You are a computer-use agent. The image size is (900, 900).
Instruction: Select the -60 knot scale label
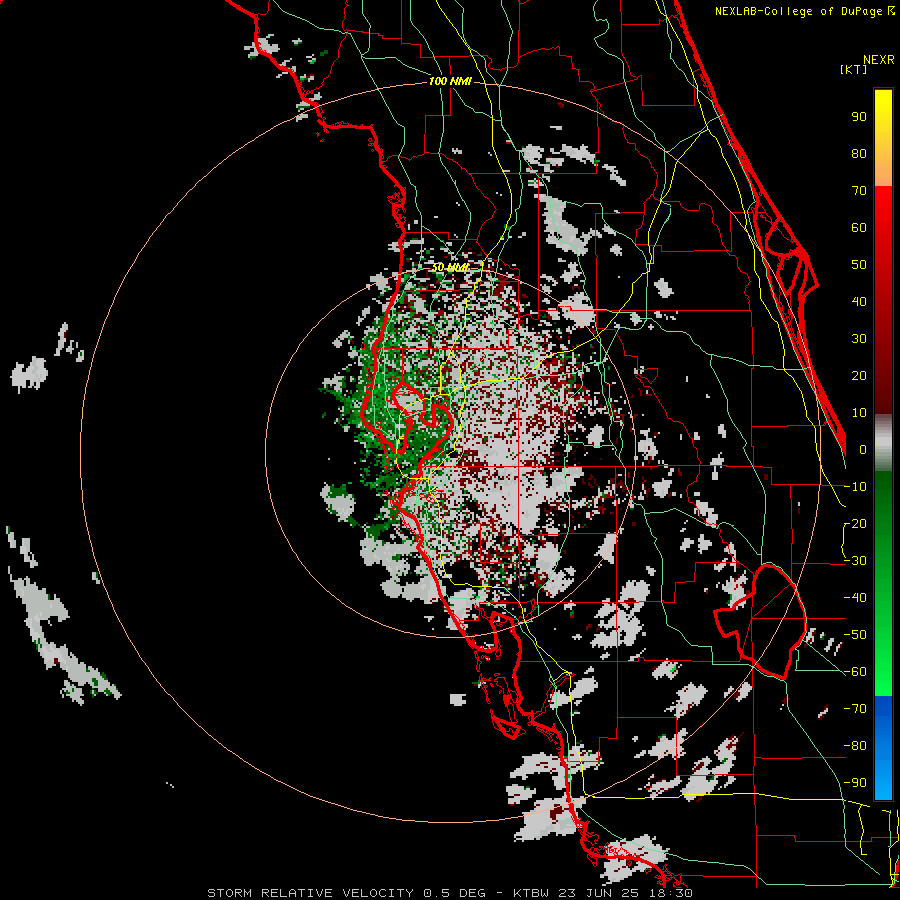[x=855, y=672]
